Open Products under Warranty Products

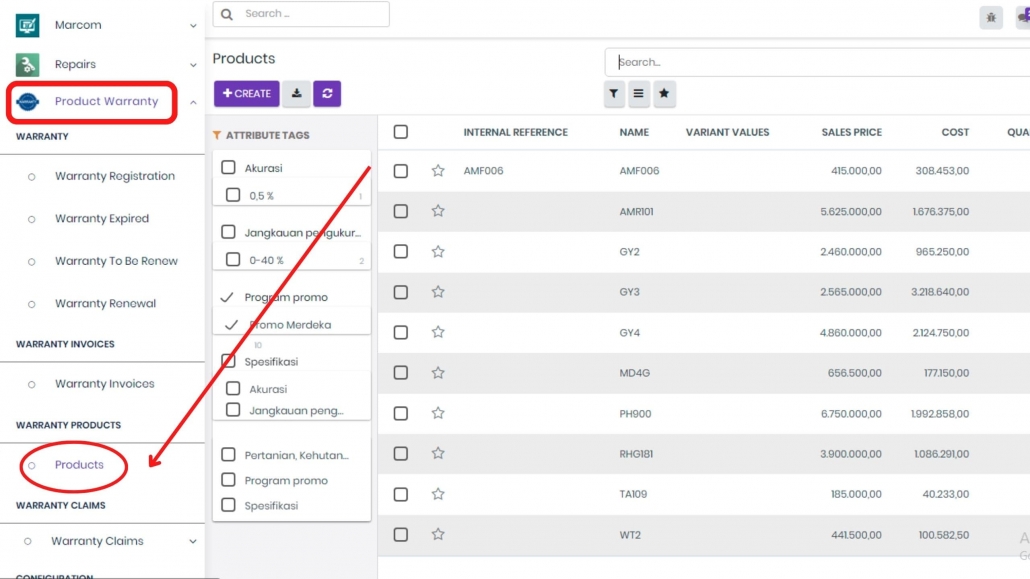[79, 465]
